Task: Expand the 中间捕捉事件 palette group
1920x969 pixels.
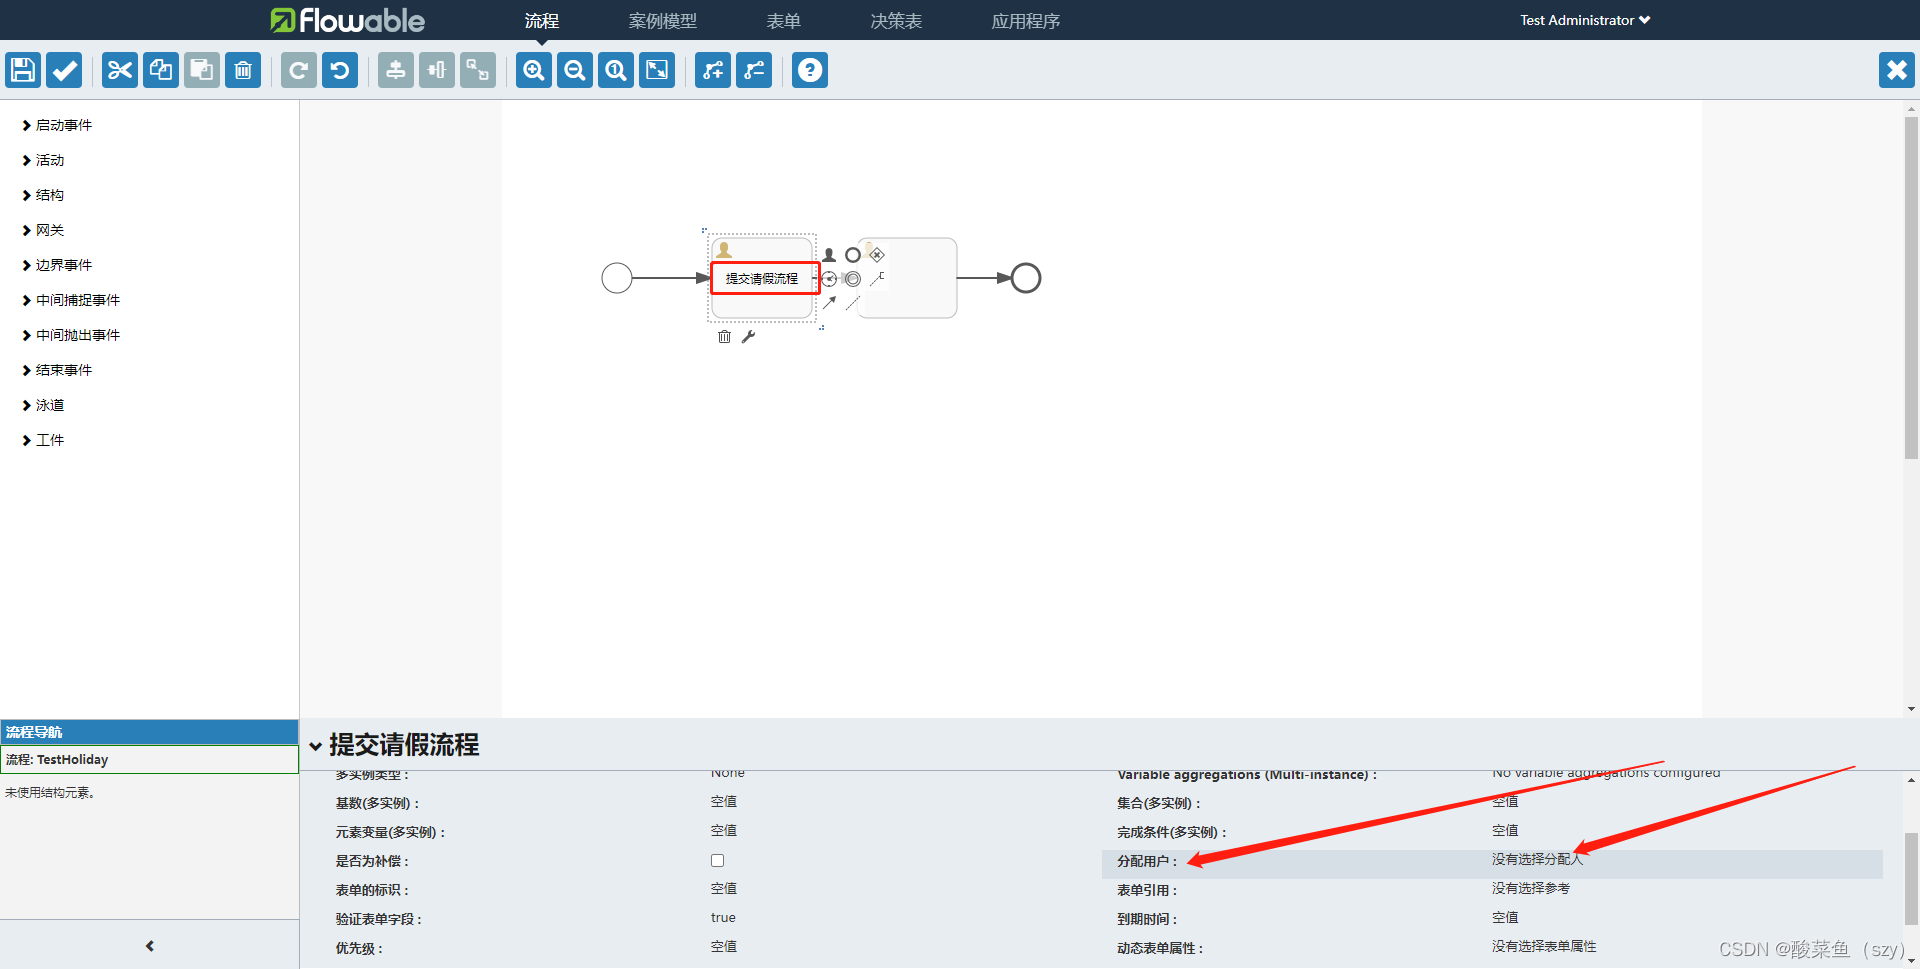Action: click(71, 300)
